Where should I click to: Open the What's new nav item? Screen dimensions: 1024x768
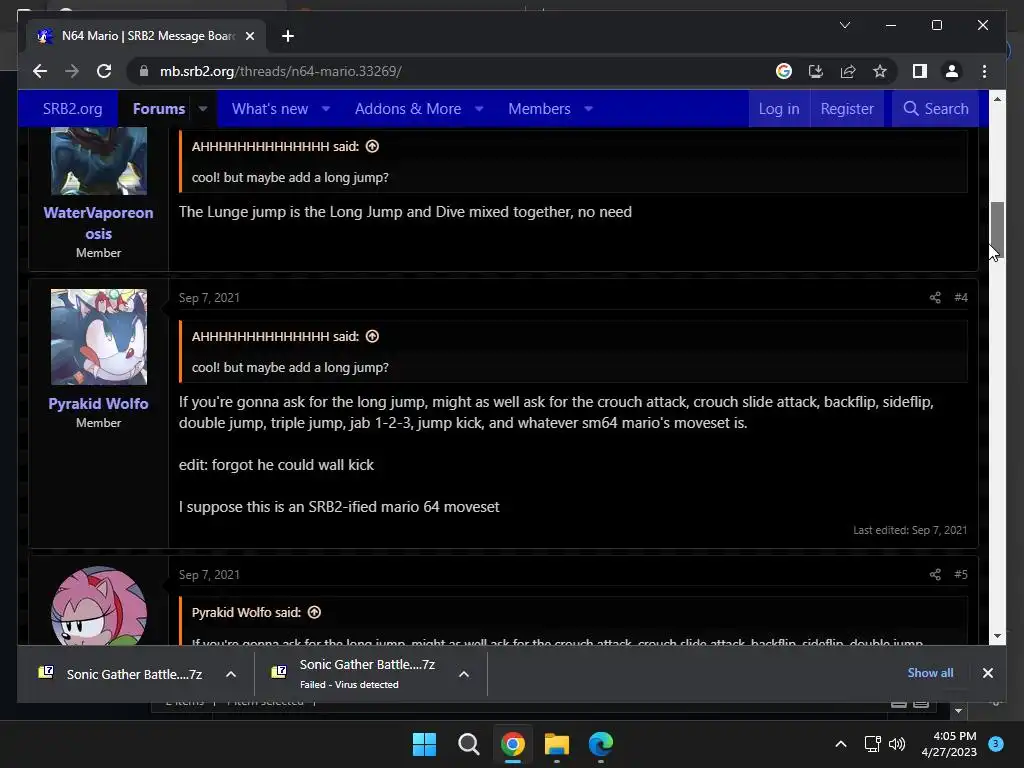(270, 108)
